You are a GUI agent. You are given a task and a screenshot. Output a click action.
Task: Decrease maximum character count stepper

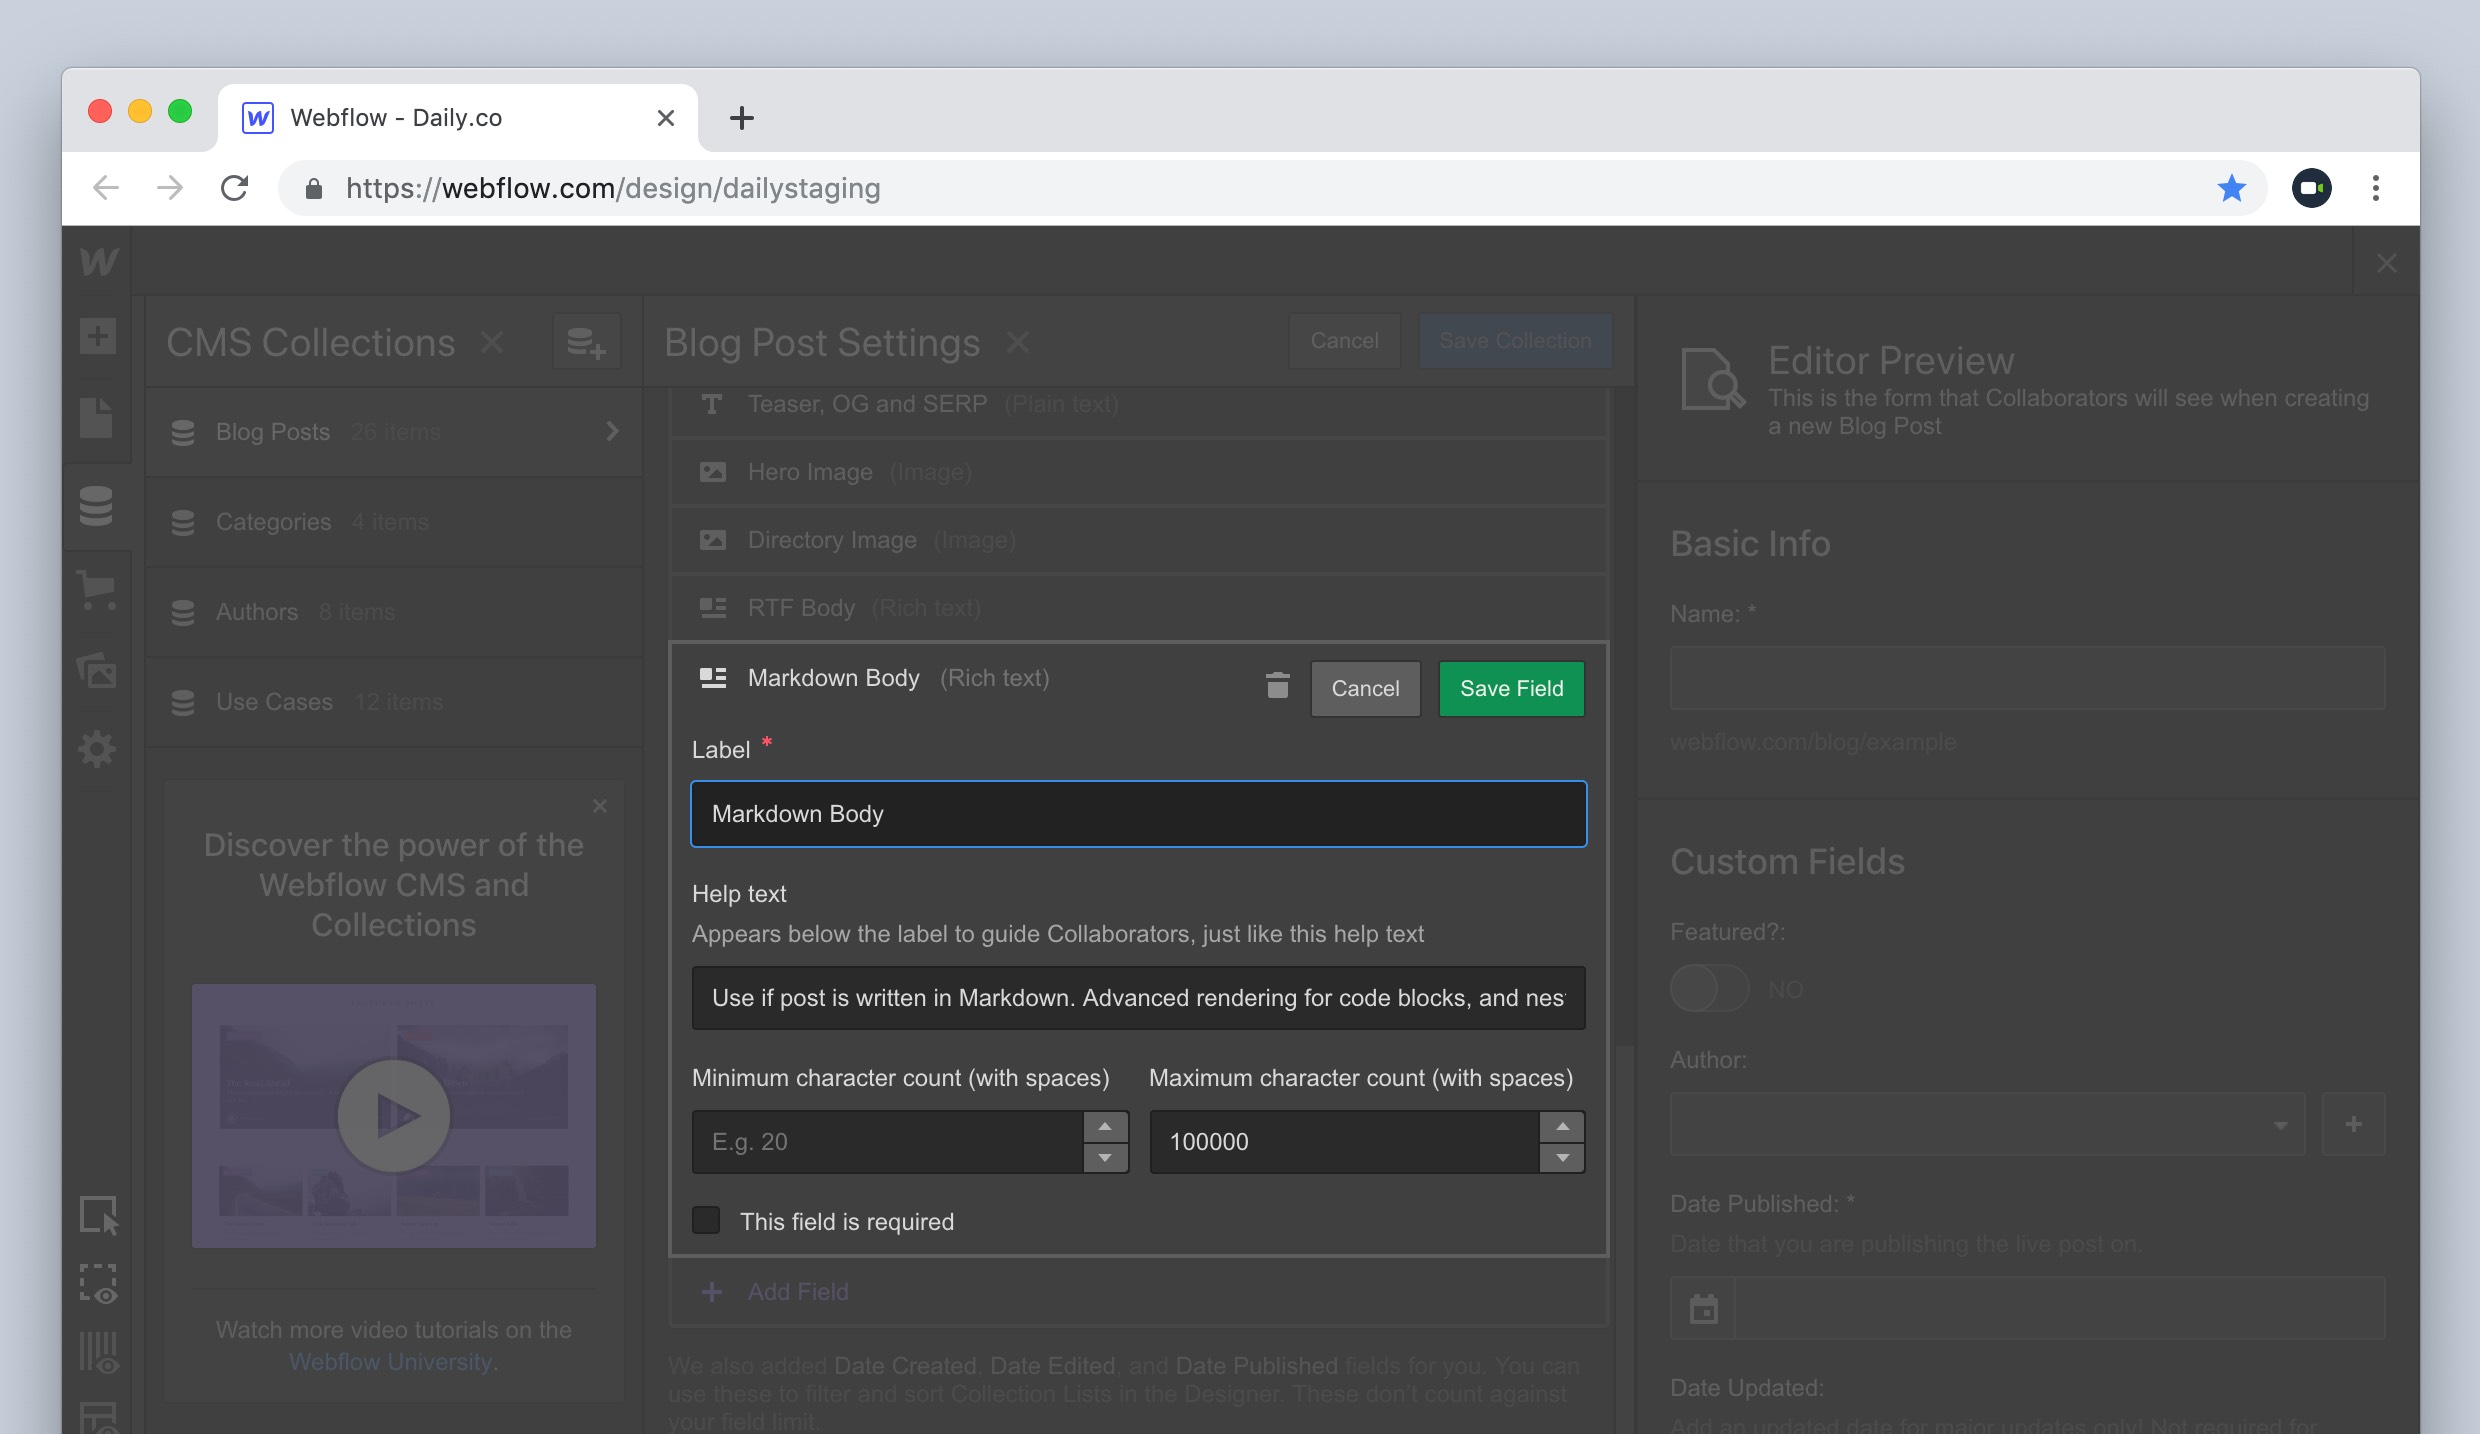tap(1562, 1157)
